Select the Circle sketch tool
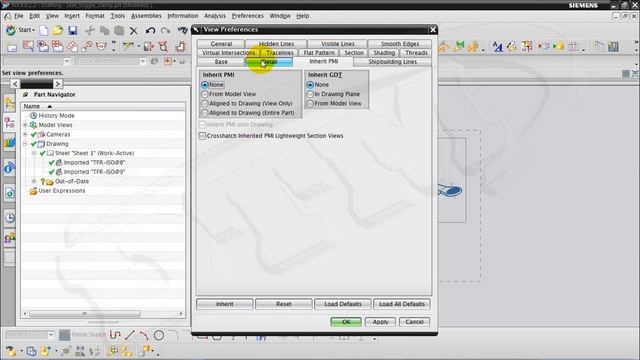Viewport: 640px width, 360px height. coord(159,335)
